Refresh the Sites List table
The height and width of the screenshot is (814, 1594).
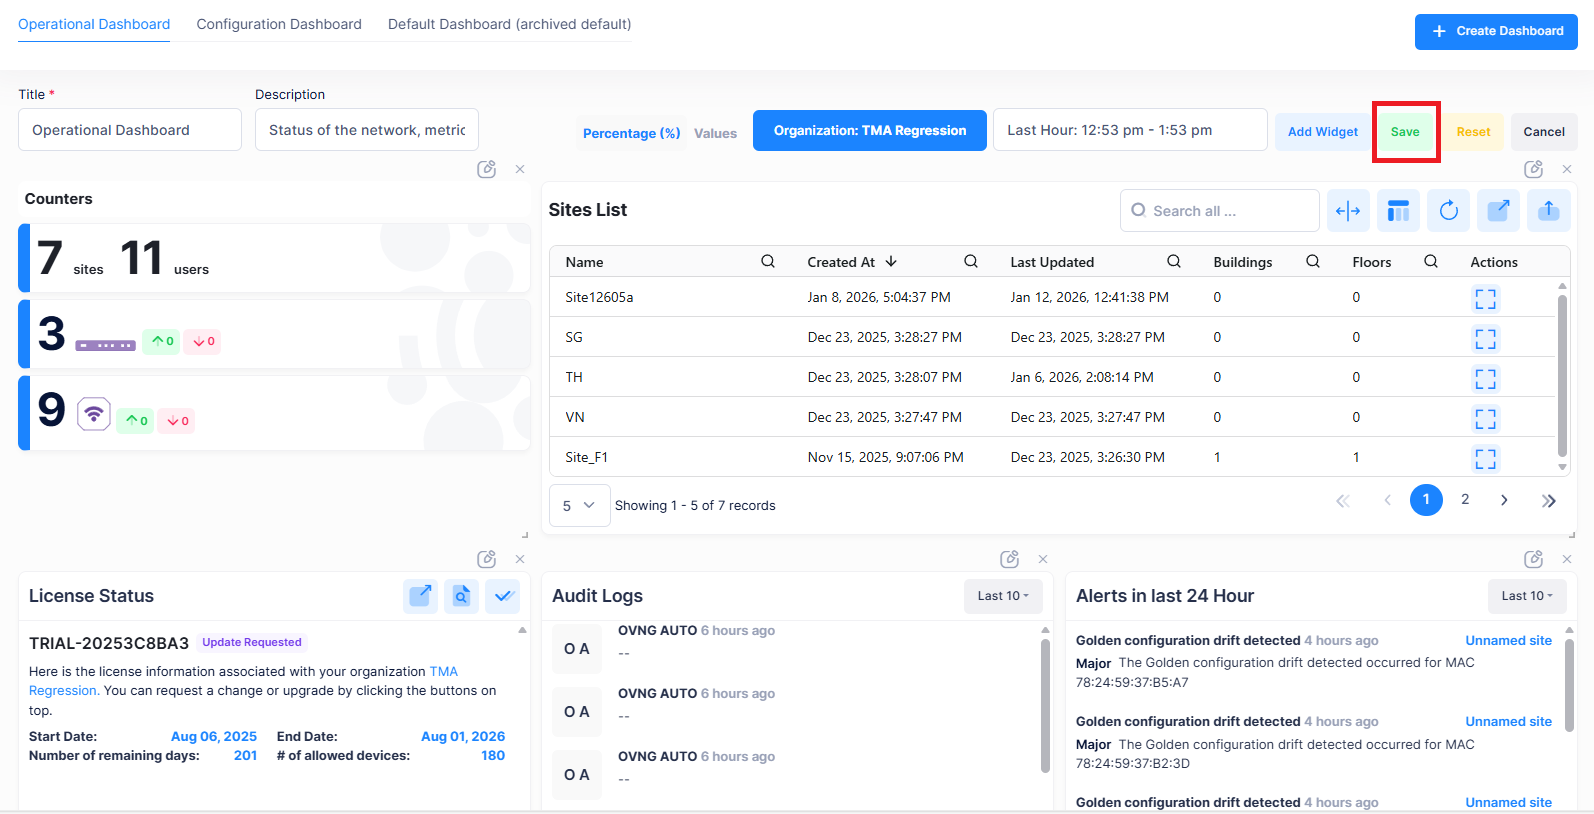(x=1448, y=210)
